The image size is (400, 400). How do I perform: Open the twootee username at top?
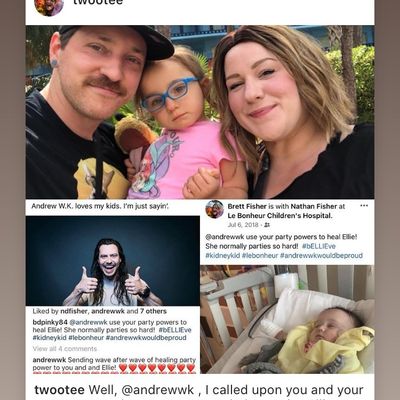coord(98,3)
